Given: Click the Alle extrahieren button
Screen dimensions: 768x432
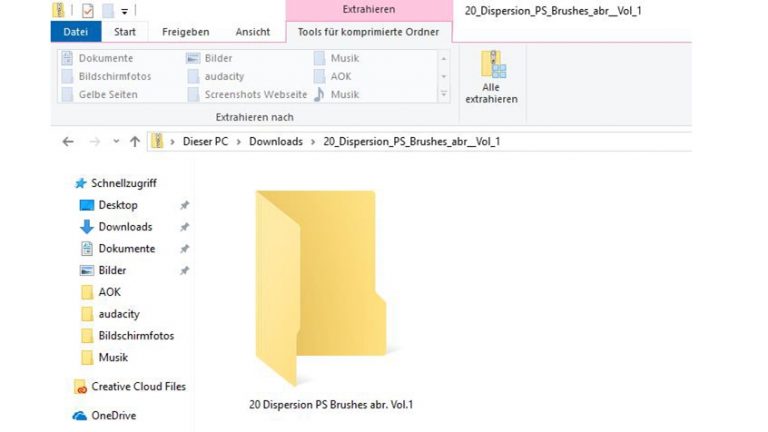Looking at the screenshot, I should (491, 77).
